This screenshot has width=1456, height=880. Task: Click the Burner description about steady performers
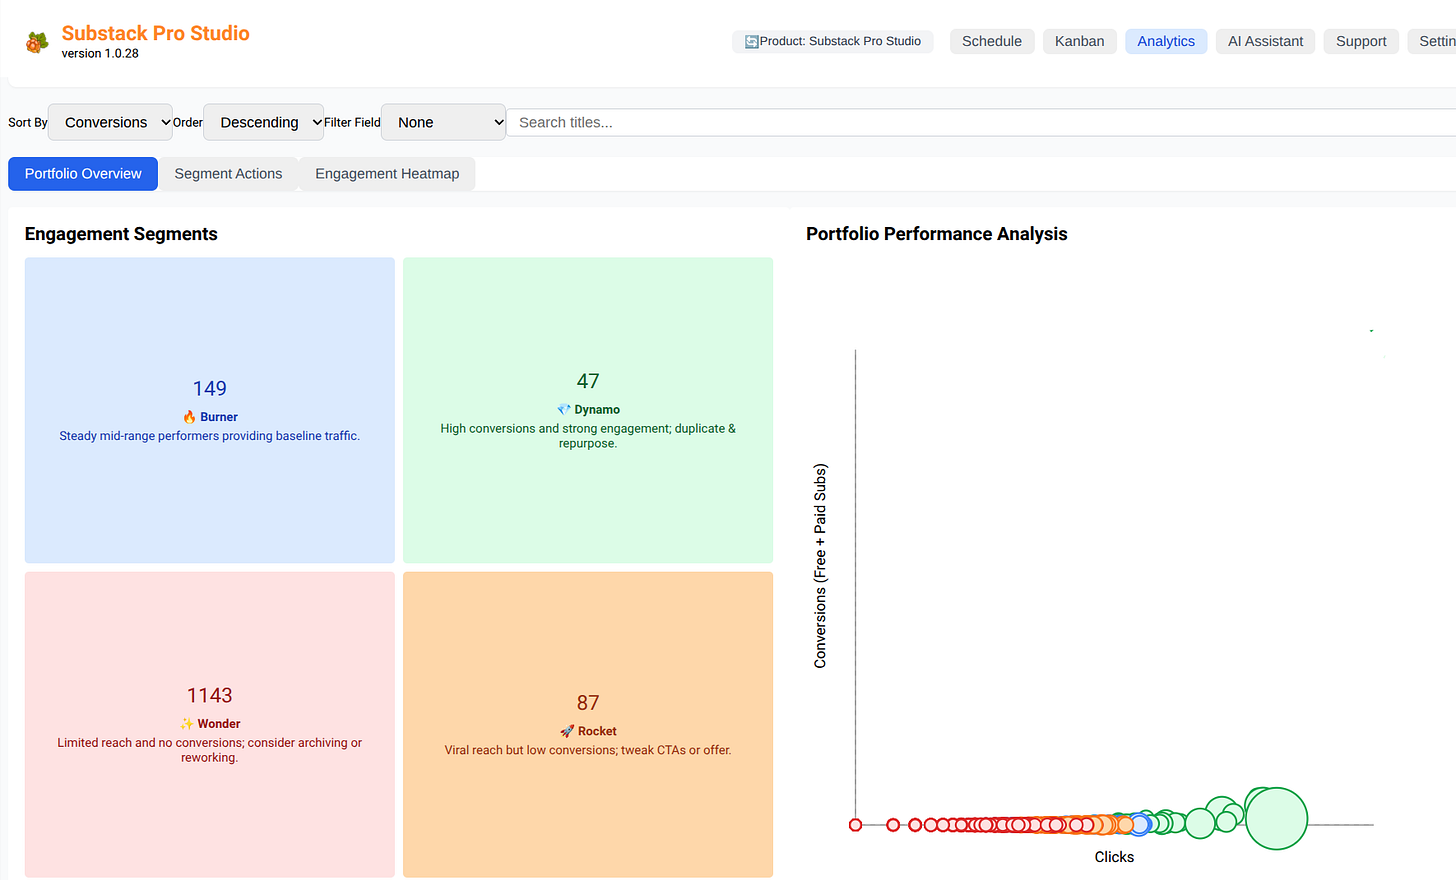pos(210,436)
